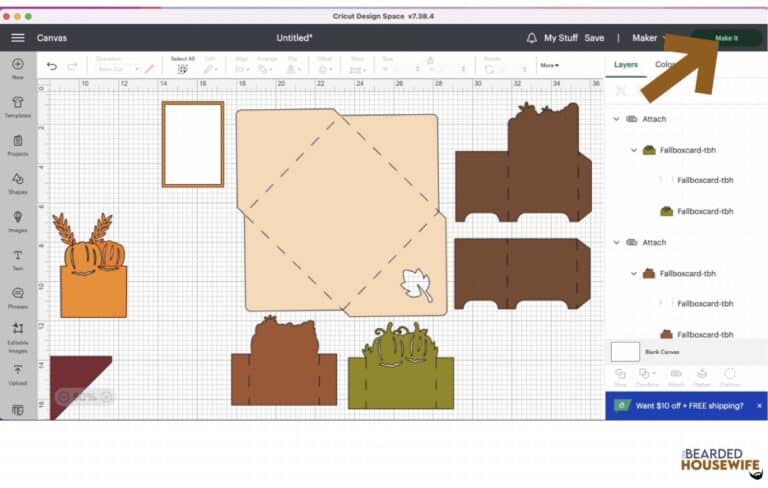768x488 pixels.
Task: Click the green Make It button
Action: 726,38
